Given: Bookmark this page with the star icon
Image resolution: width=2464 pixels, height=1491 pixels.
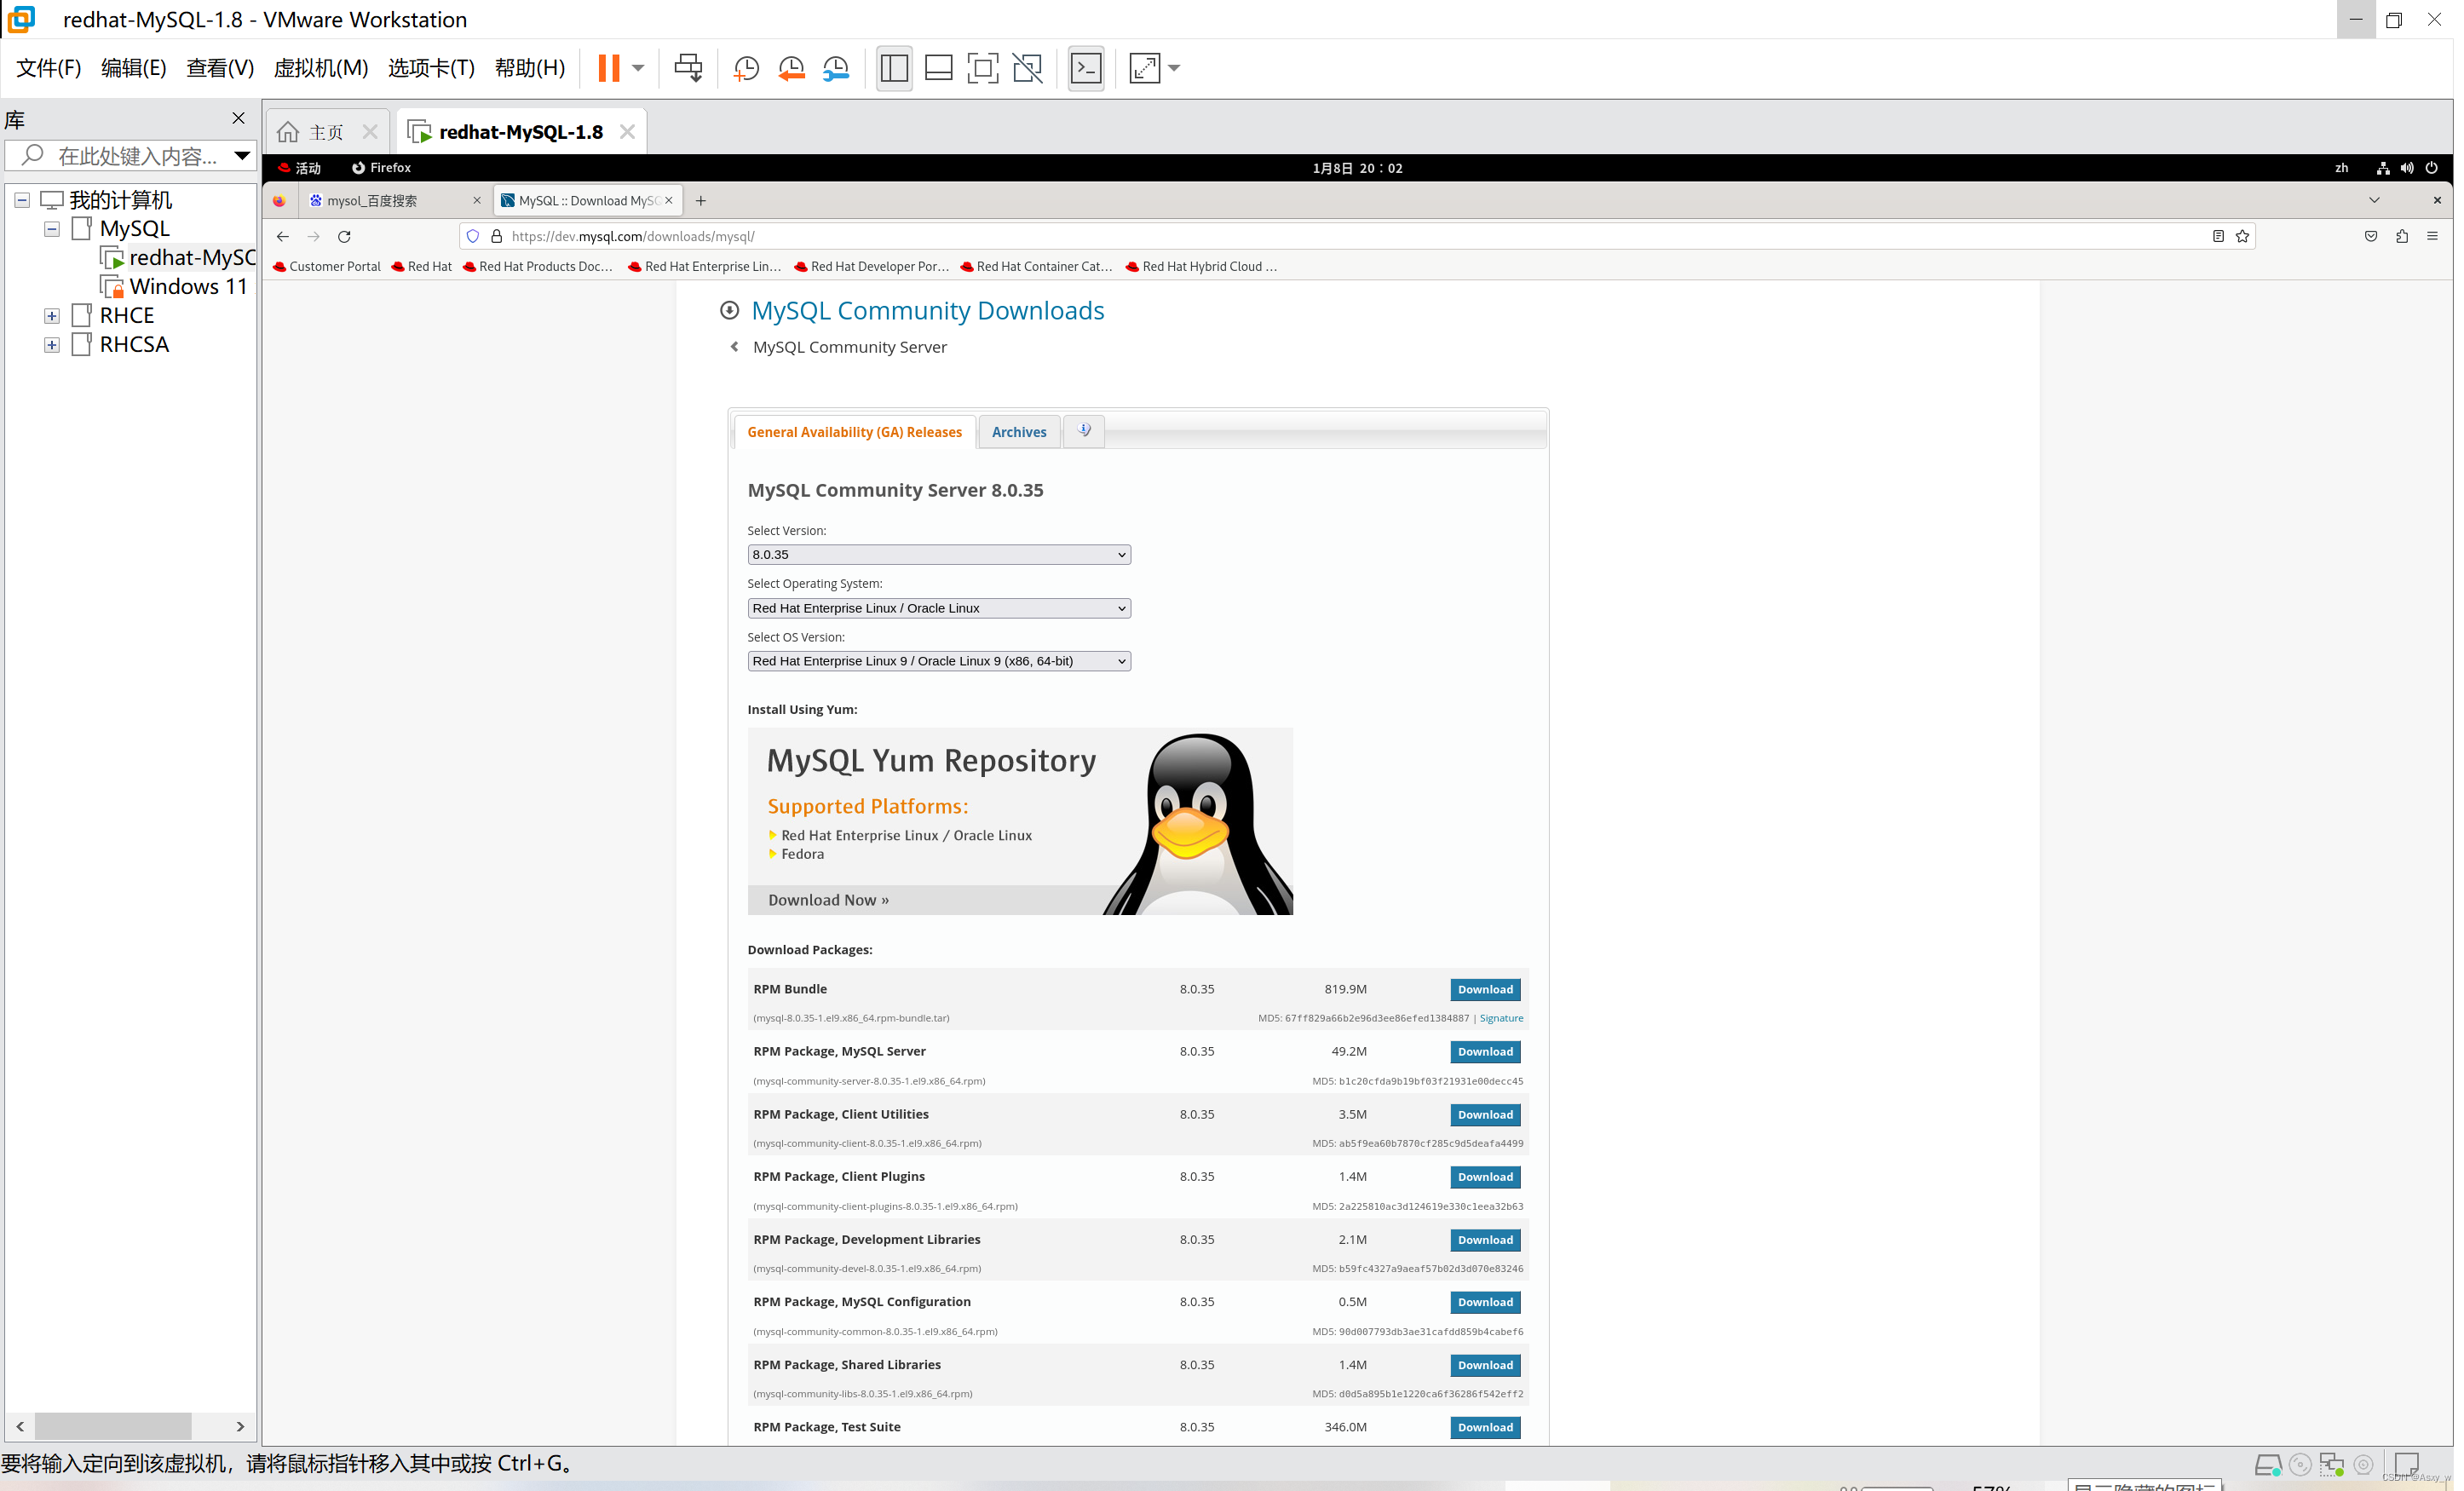Looking at the screenshot, I should (x=2242, y=236).
